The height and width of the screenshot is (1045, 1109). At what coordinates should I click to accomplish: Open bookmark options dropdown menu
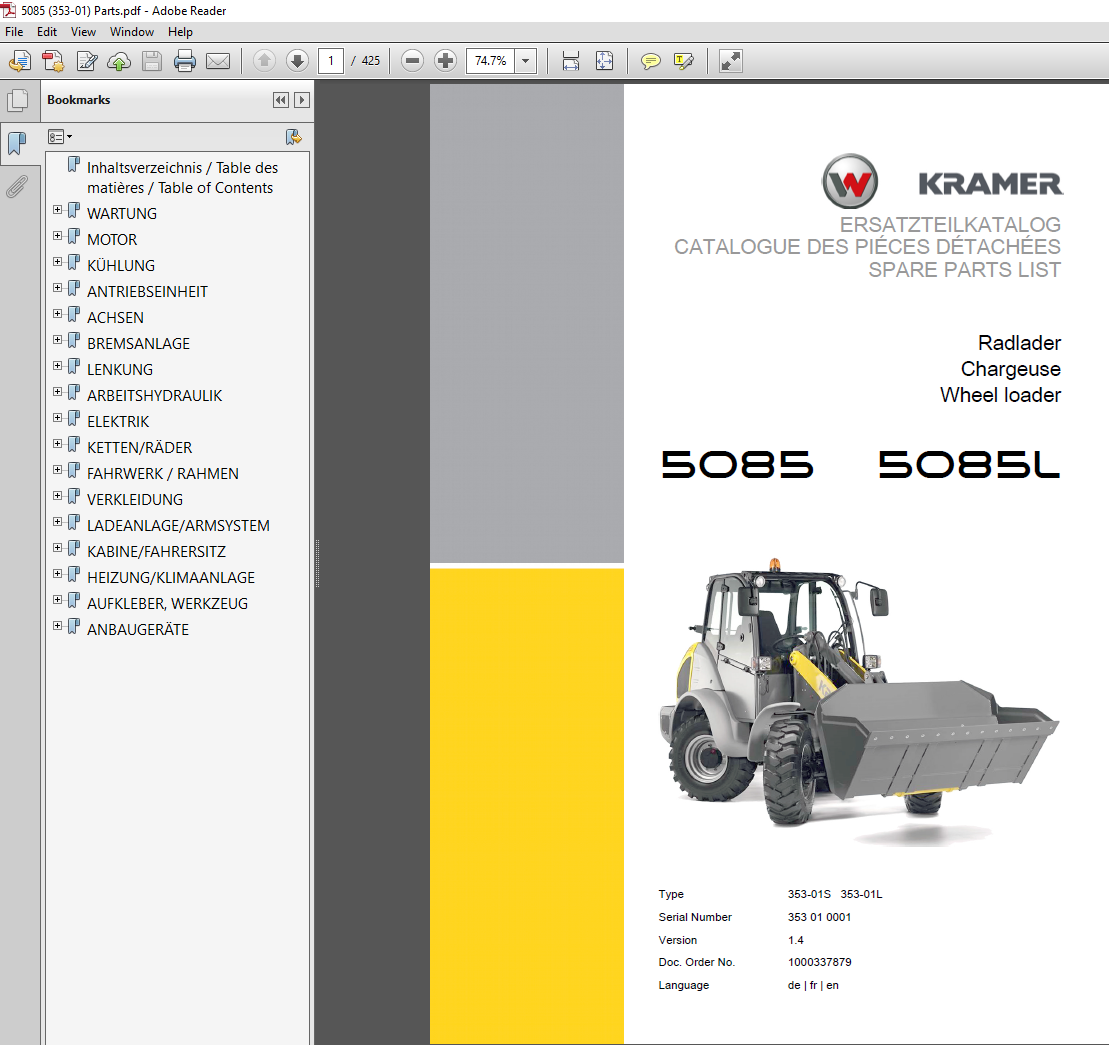(61, 137)
